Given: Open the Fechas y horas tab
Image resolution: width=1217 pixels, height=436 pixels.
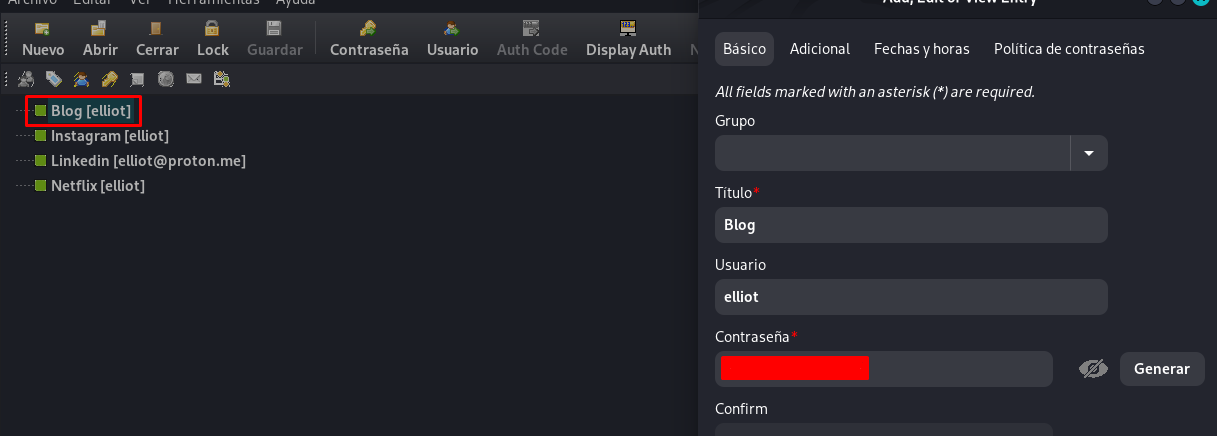Looking at the screenshot, I should [922, 48].
